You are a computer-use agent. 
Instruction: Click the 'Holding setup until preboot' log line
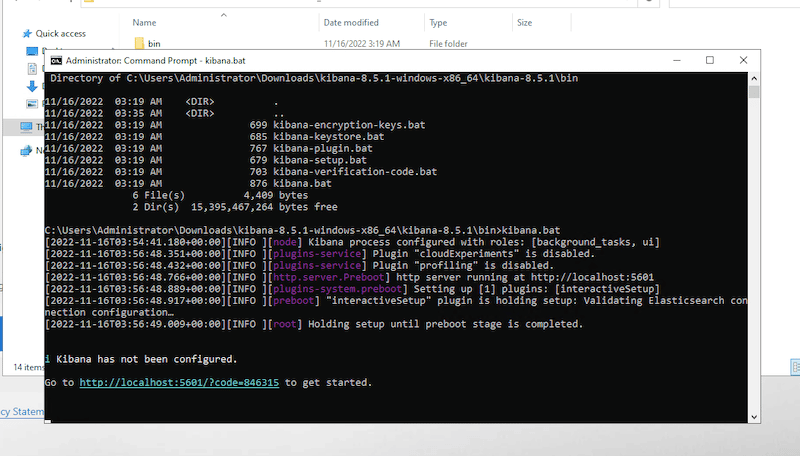point(314,324)
